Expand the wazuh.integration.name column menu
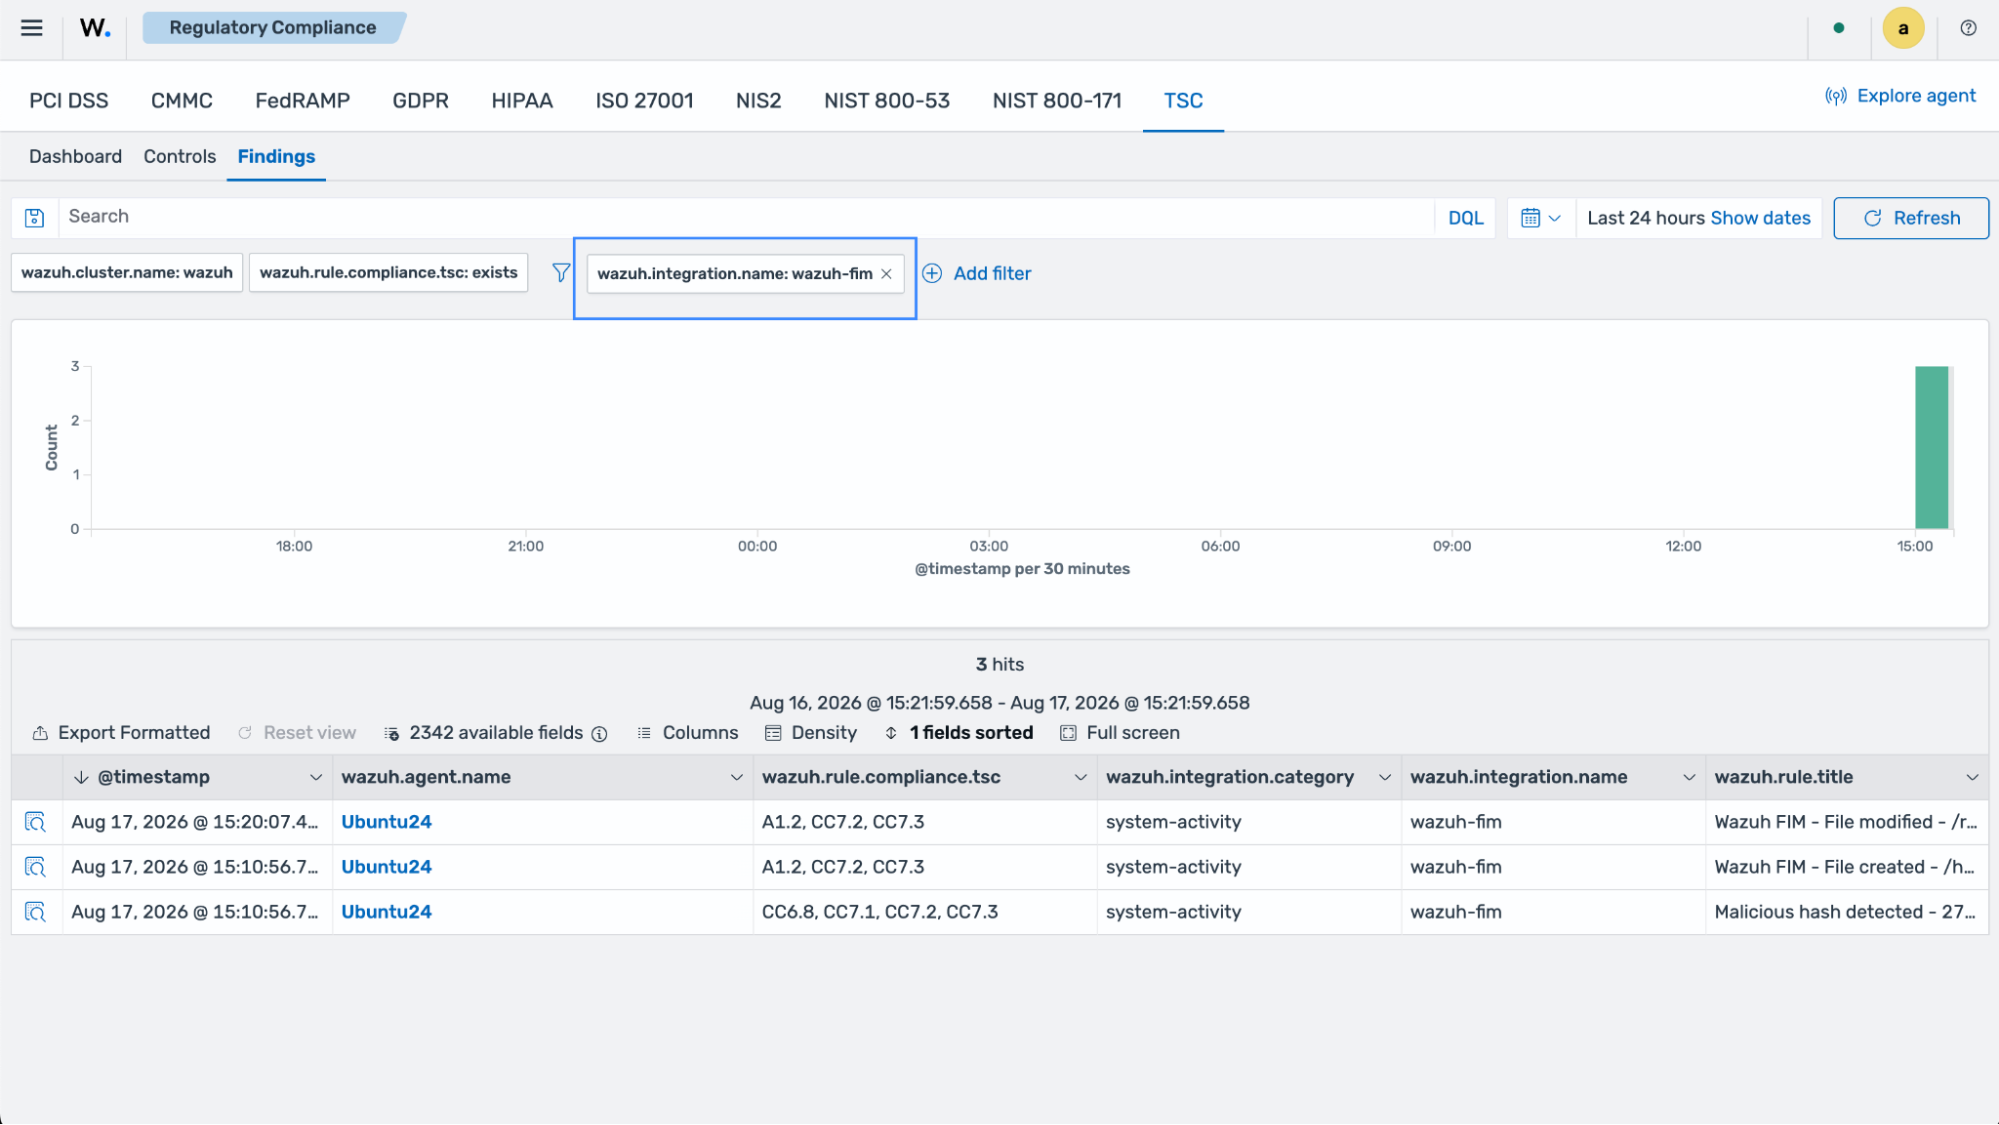The height and width of the screenshot is (1125, 1999). (x=1689, y=778)
